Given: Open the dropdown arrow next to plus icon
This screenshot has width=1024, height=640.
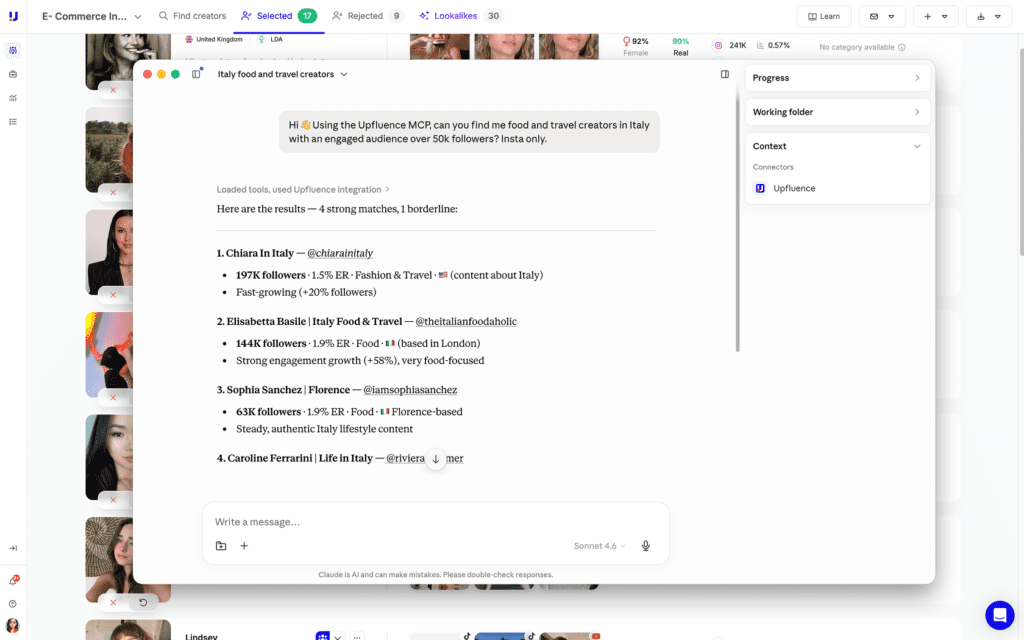Looking at the screenshot, I should (944, 16).
